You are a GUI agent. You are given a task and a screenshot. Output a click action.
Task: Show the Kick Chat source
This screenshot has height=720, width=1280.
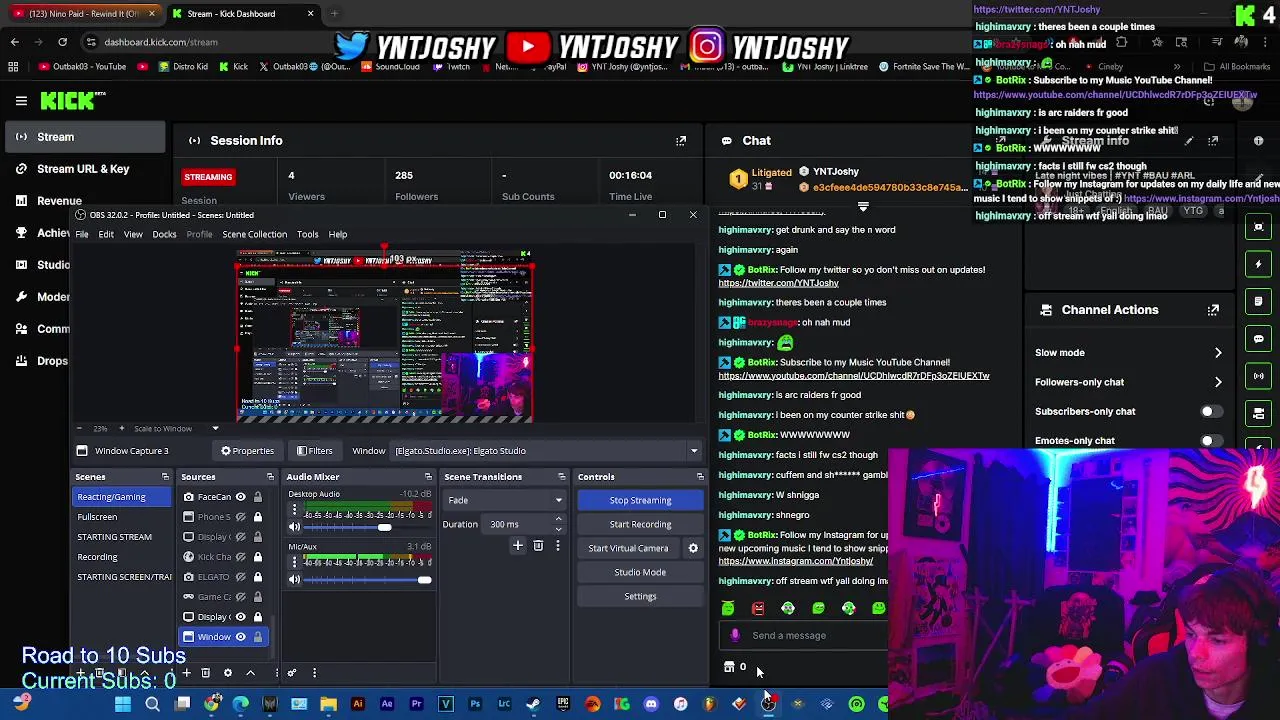point(240,557)
